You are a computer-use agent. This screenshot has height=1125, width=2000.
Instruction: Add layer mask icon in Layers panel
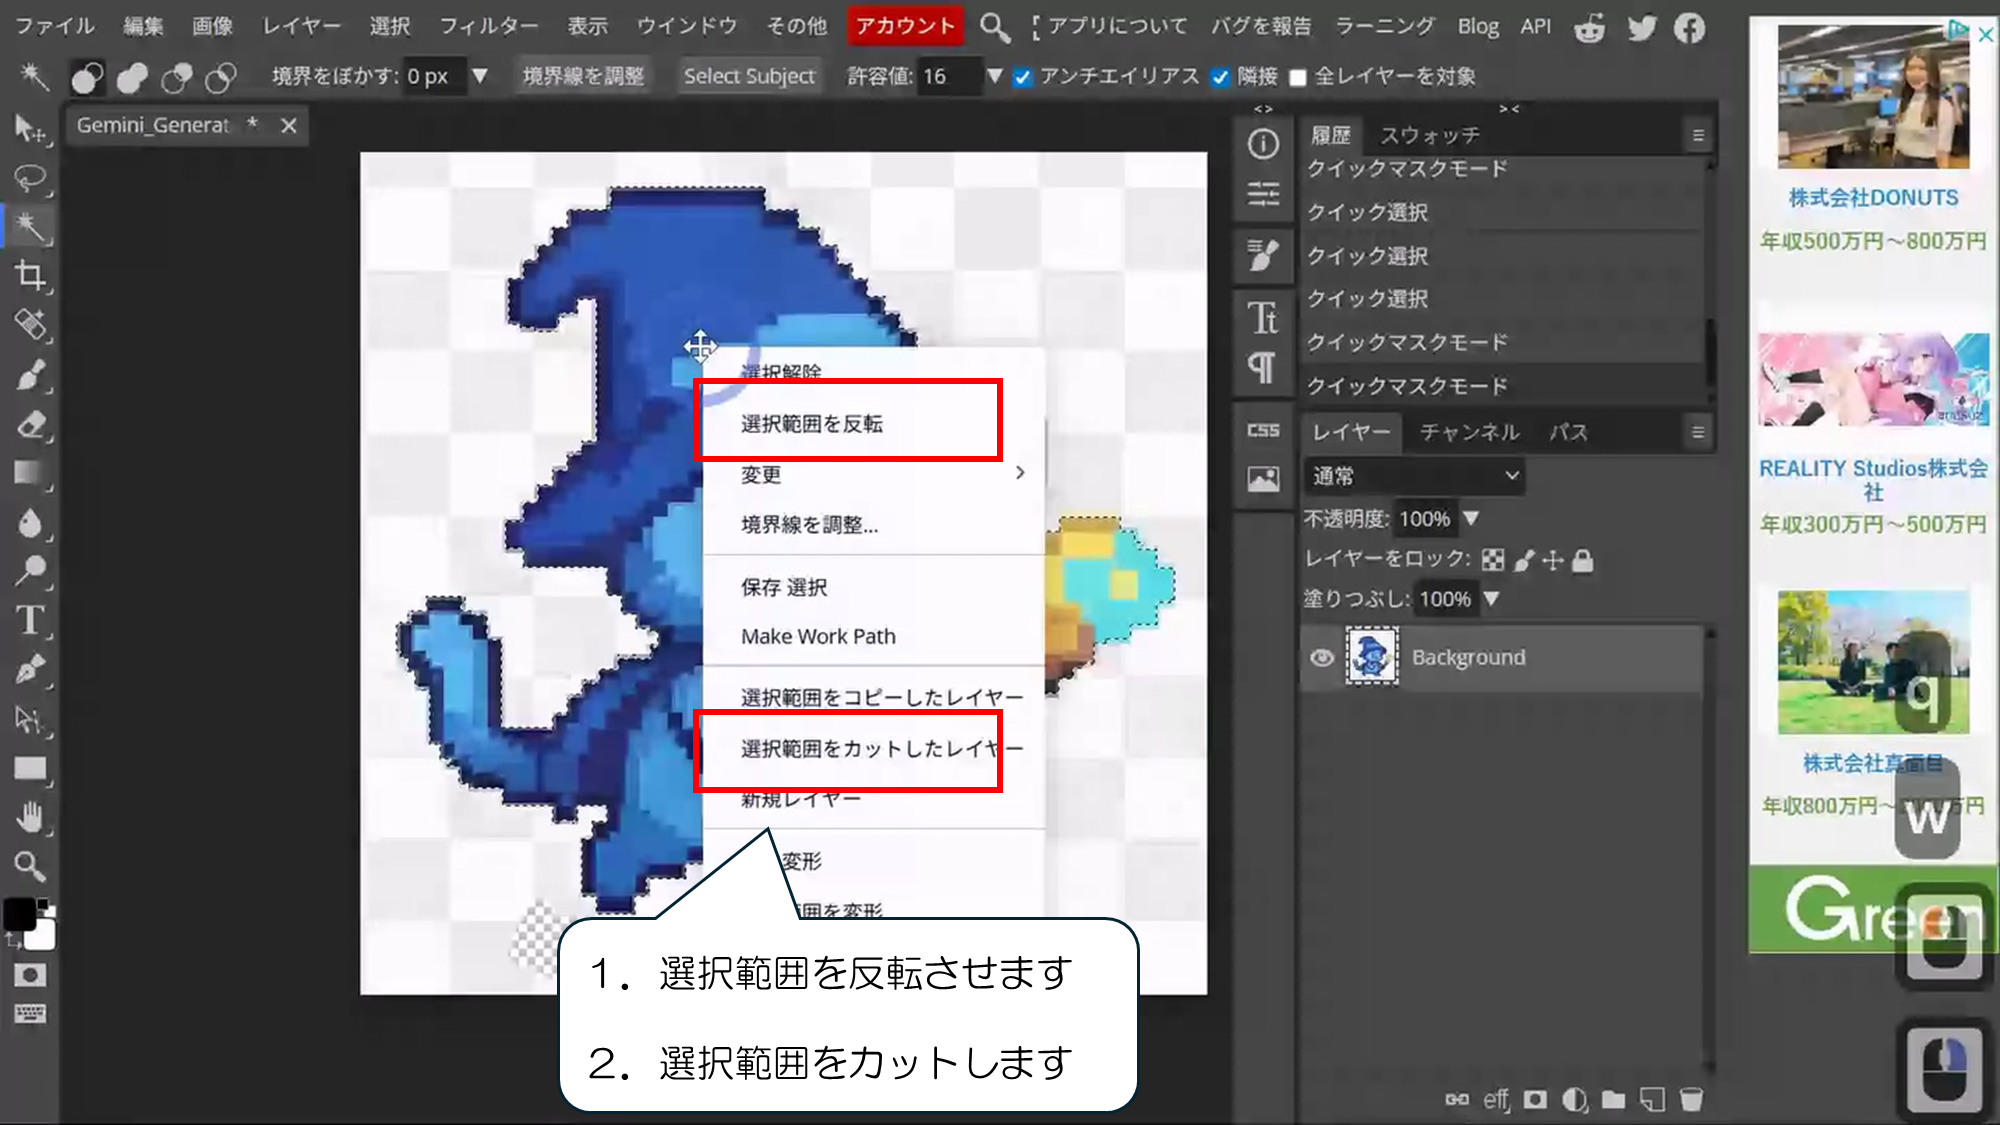point(1535,1100)
